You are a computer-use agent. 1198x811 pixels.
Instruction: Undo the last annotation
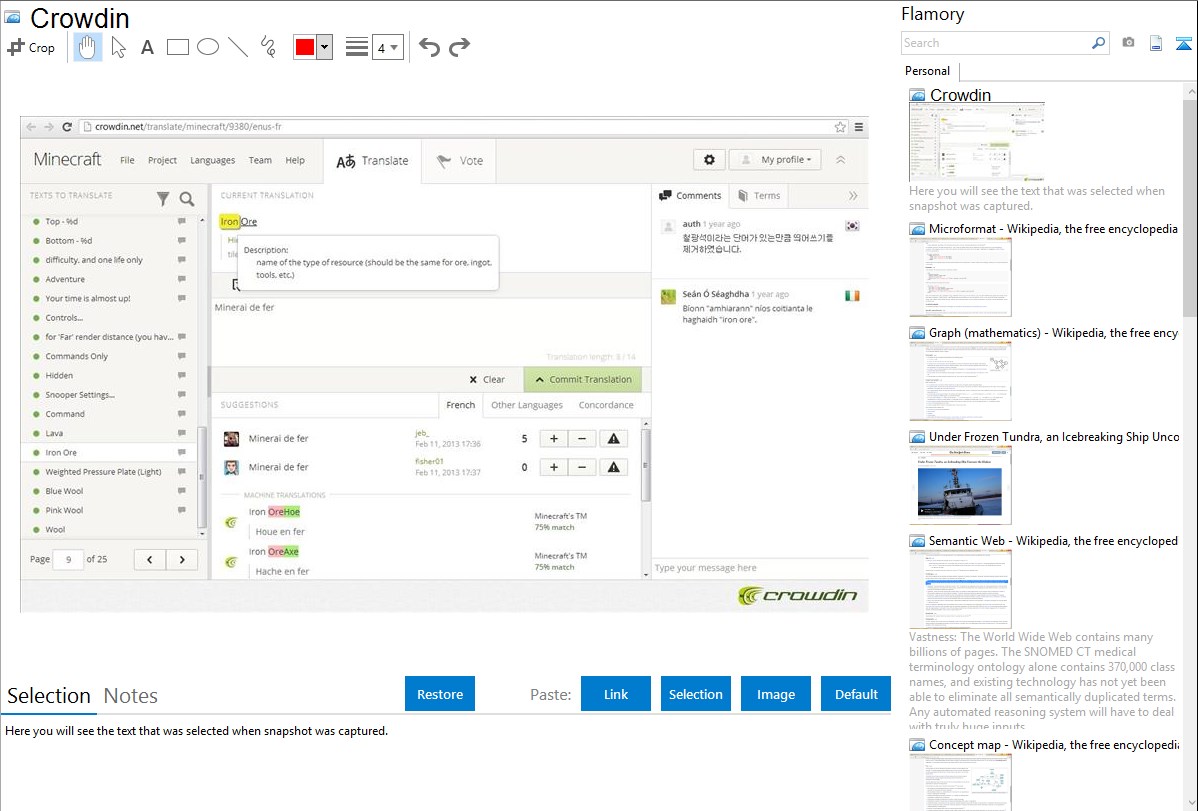429,47
